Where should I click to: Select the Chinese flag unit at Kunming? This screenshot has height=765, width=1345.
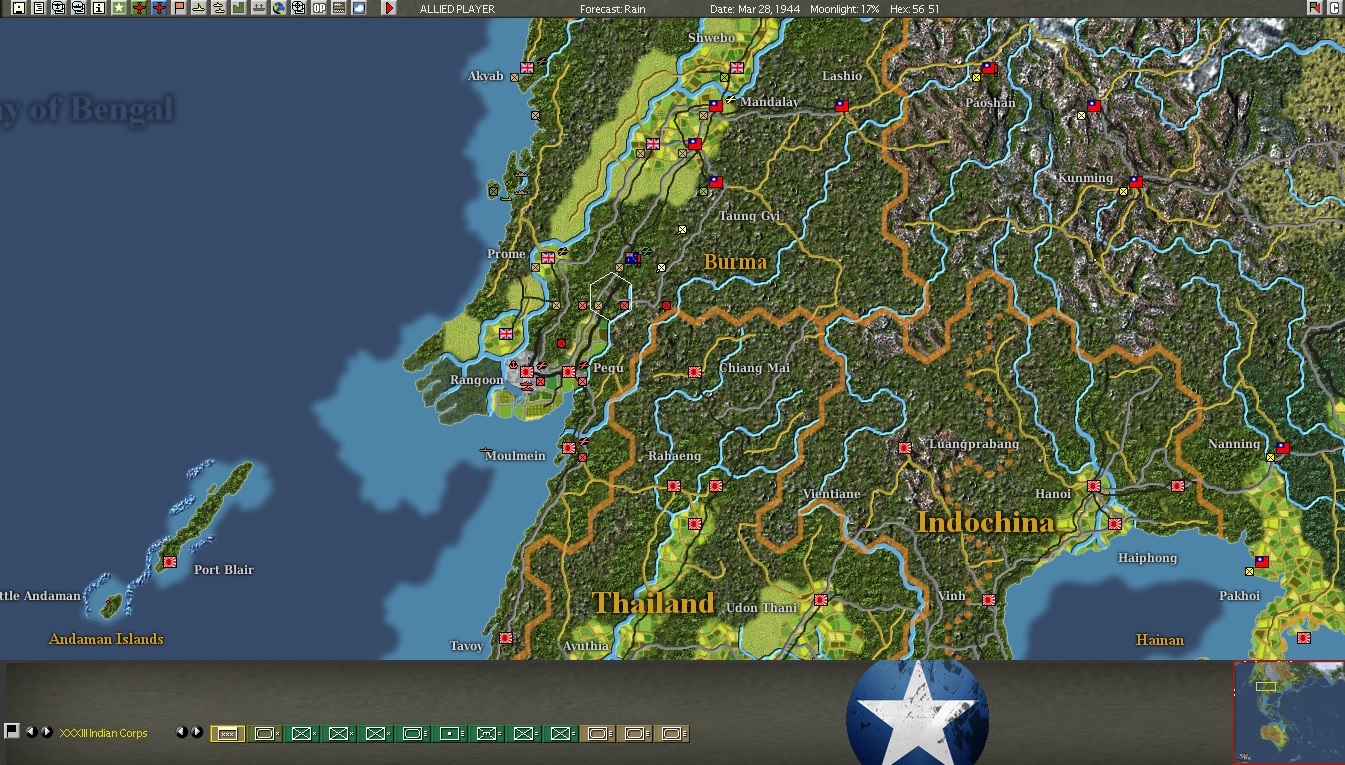(1135, 182)
